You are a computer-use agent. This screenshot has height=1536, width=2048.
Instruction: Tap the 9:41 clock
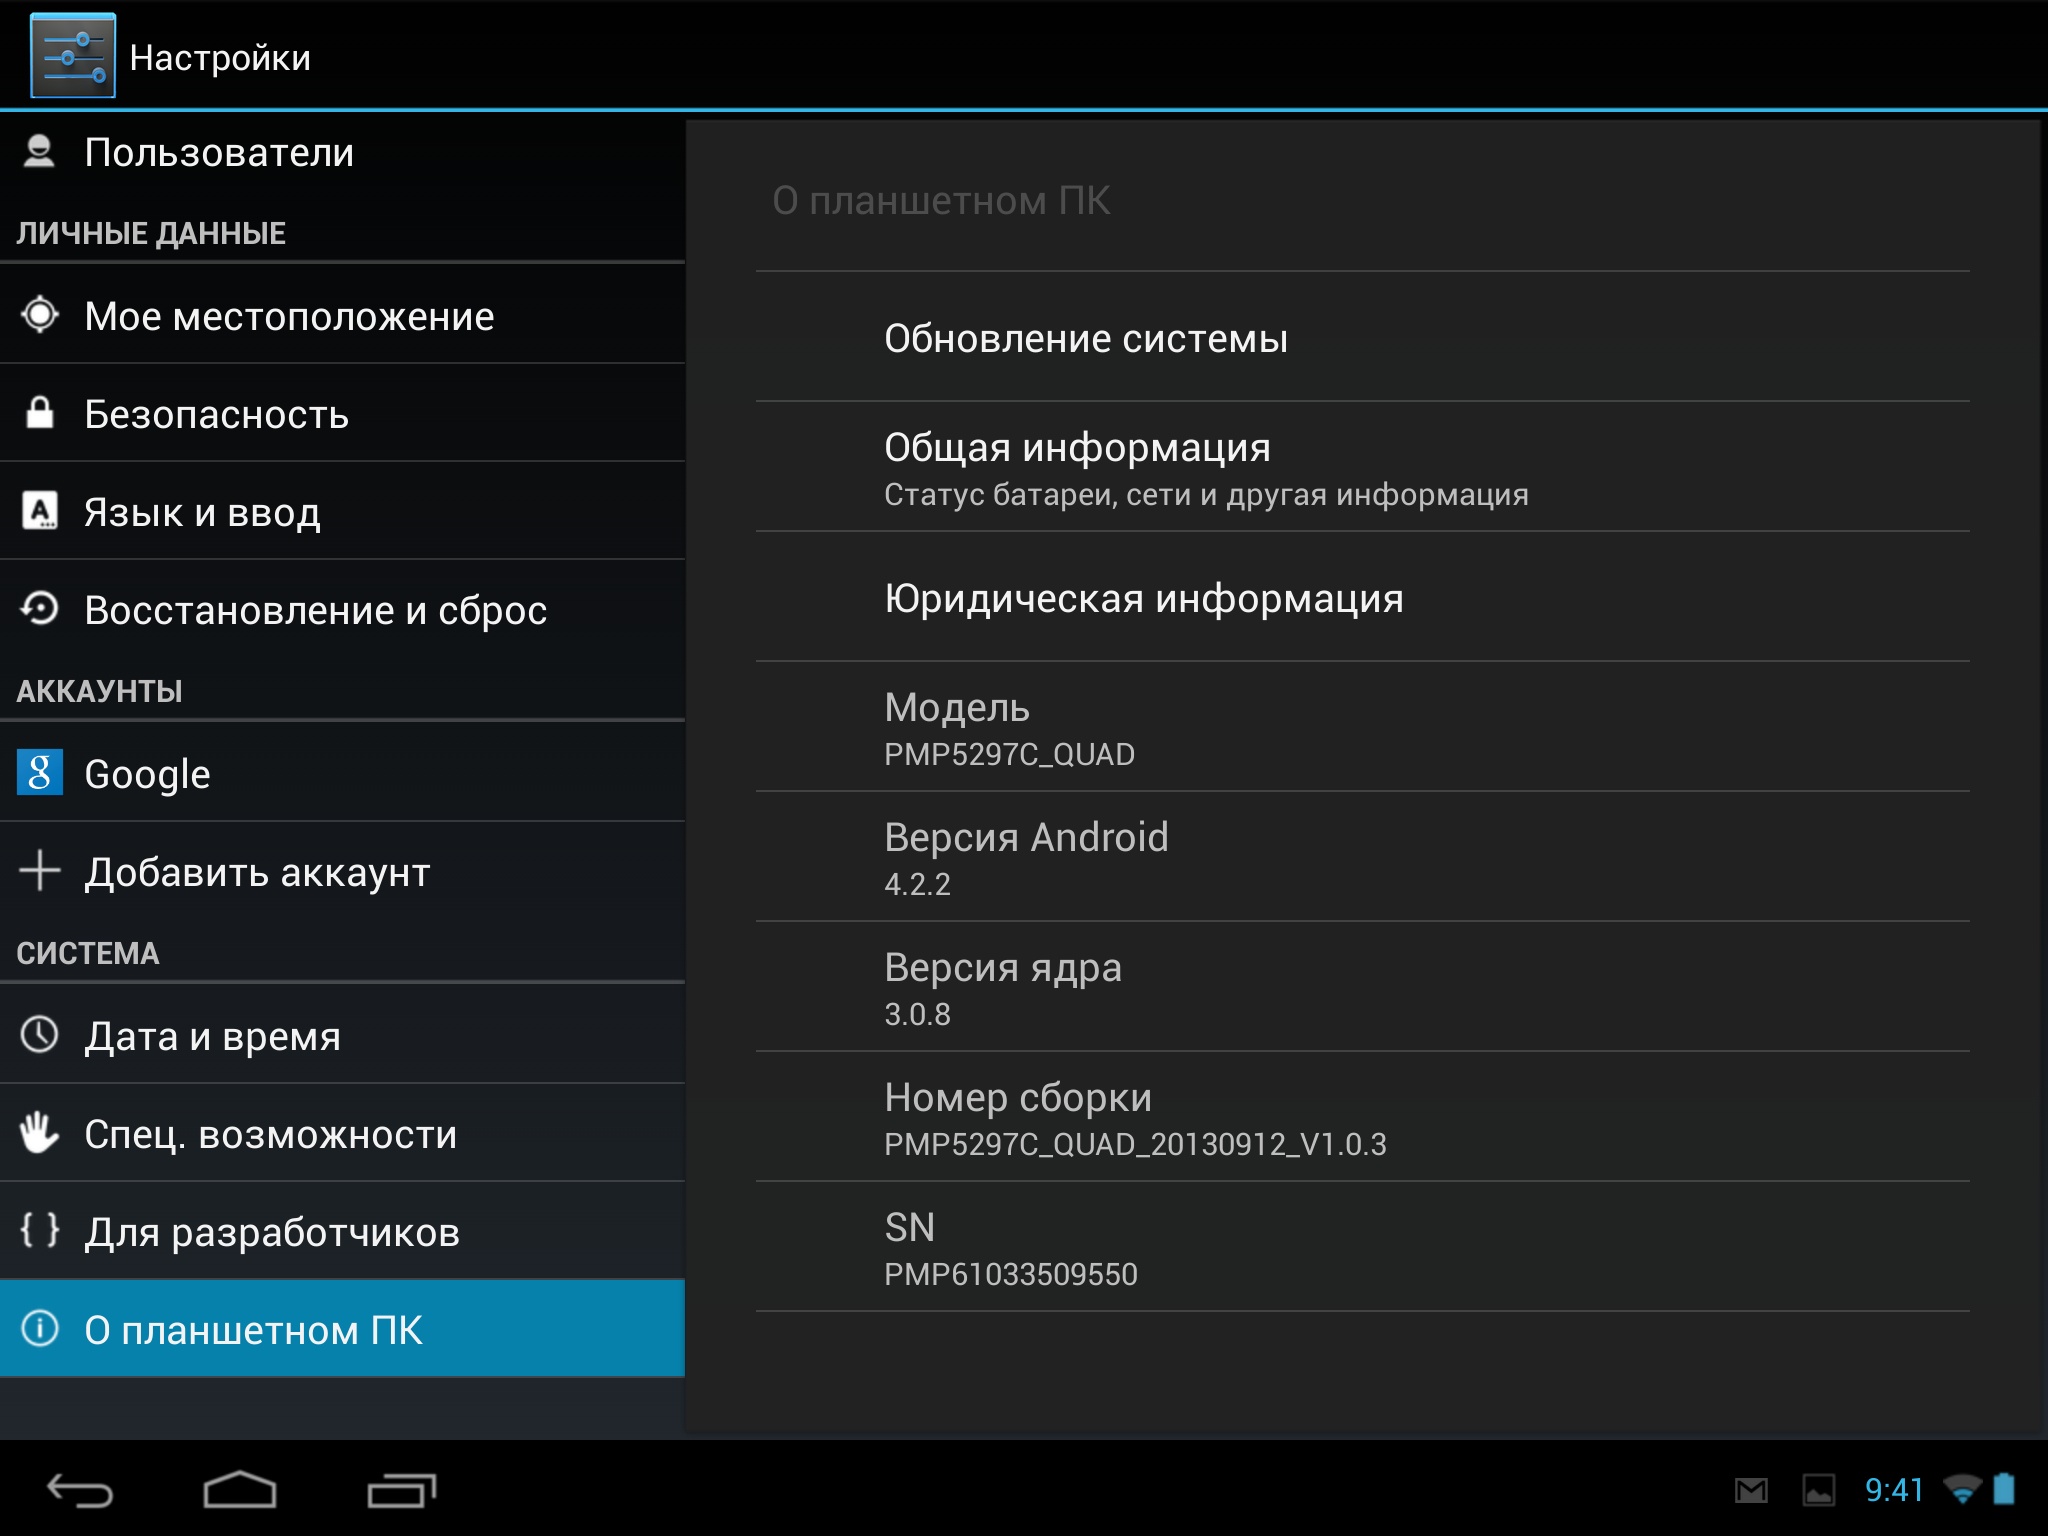pos(1893,1490)
